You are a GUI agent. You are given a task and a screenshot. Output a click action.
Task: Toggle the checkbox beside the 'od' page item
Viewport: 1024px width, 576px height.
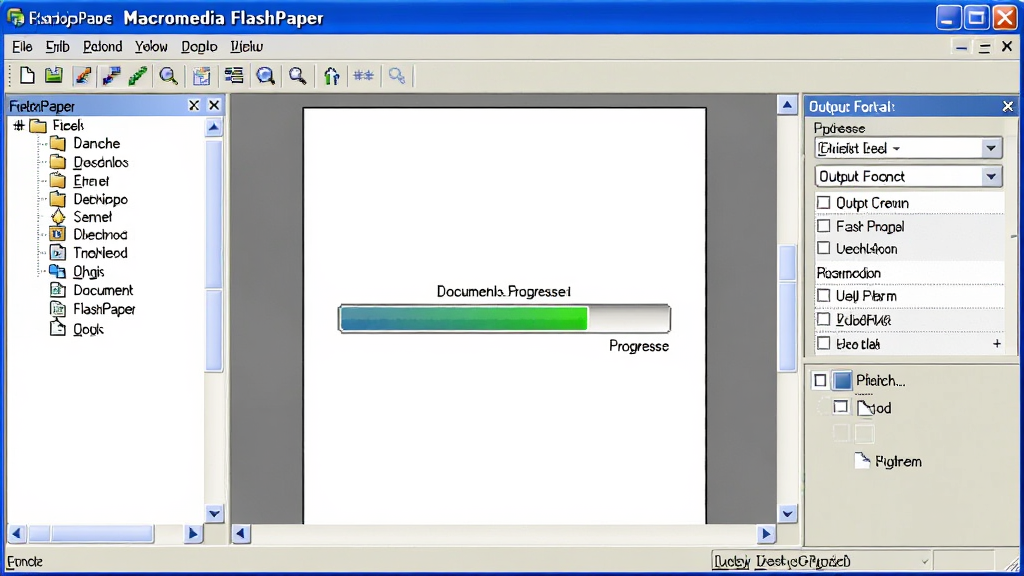(840, 408)
